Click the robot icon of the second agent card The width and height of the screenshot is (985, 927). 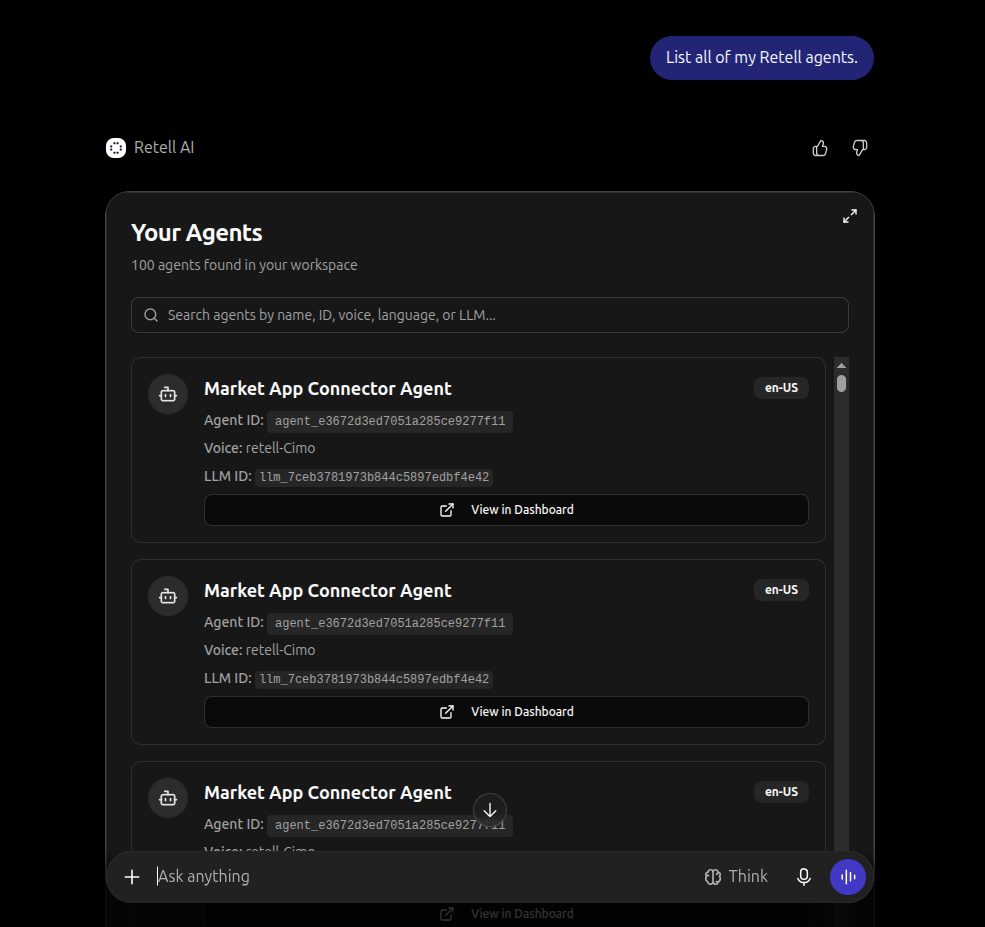click(168, 596)
